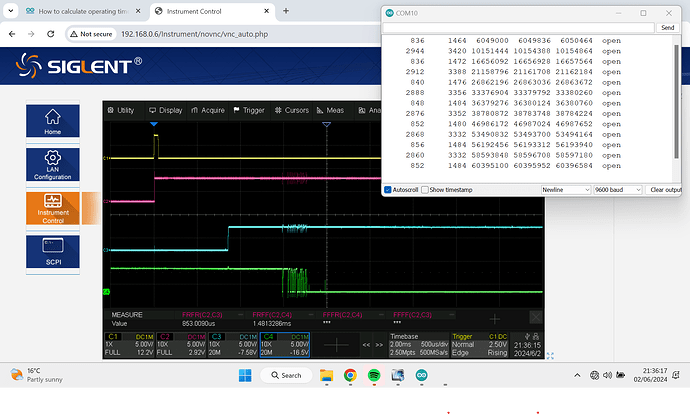690x414 pixels.
Task: Open the Trigger menu on the oscilloscope
Action: pyautogui.click(x=249, y=110)
